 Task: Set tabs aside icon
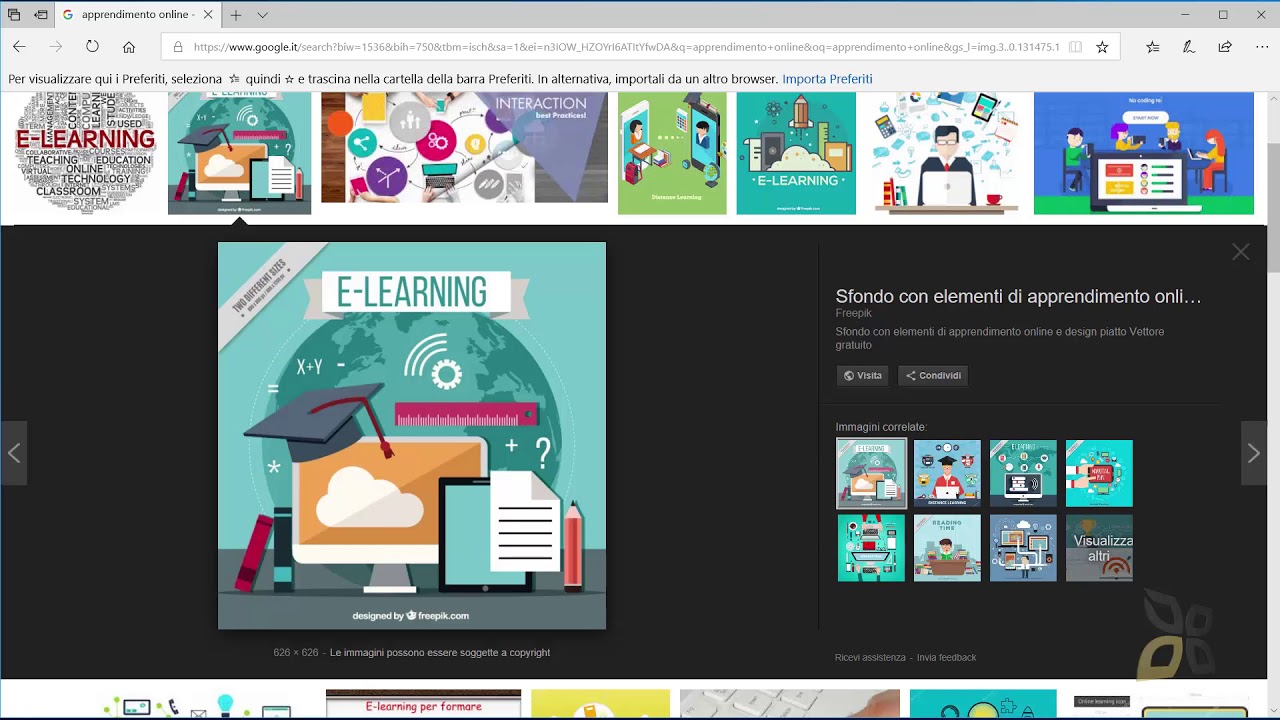[x=40, y=15]
